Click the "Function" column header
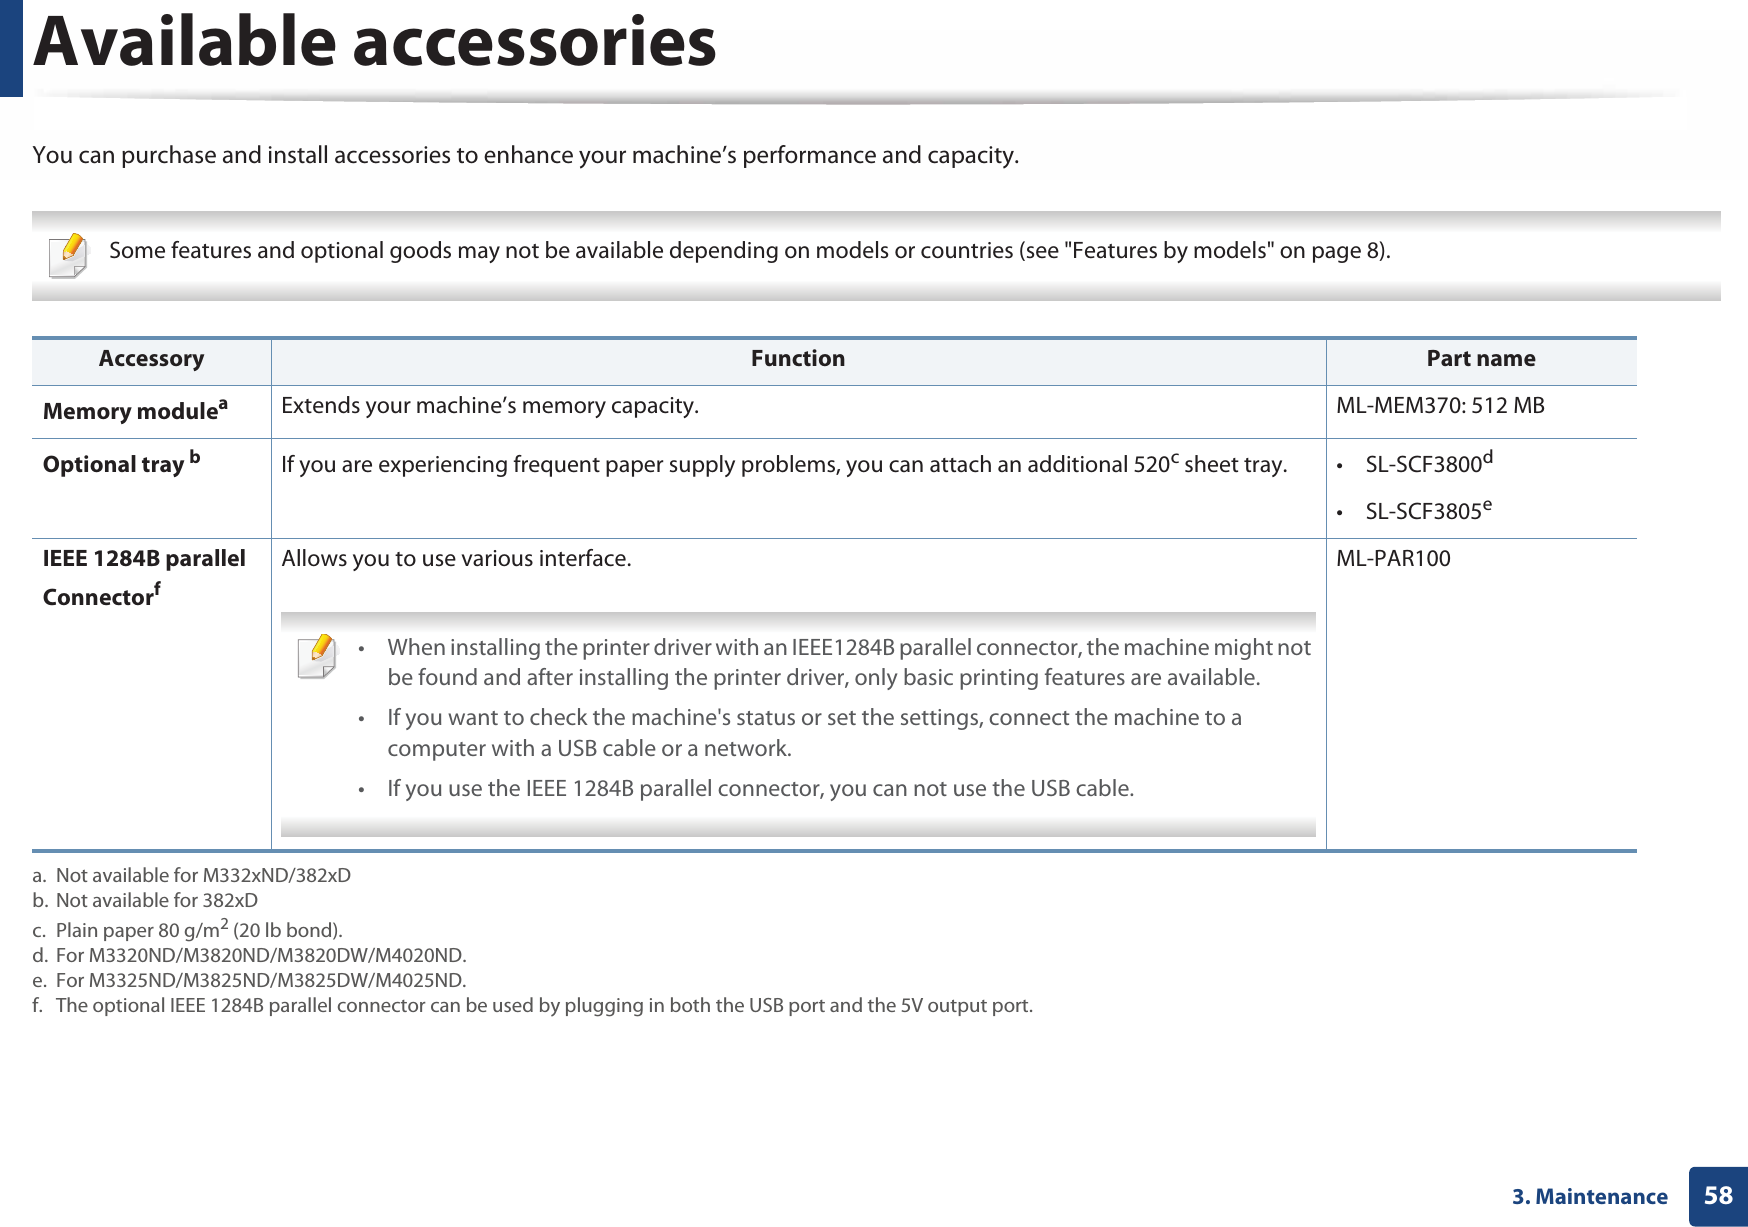The width and height of the screenshot is (1748, 1227). (x=797, y=359)
